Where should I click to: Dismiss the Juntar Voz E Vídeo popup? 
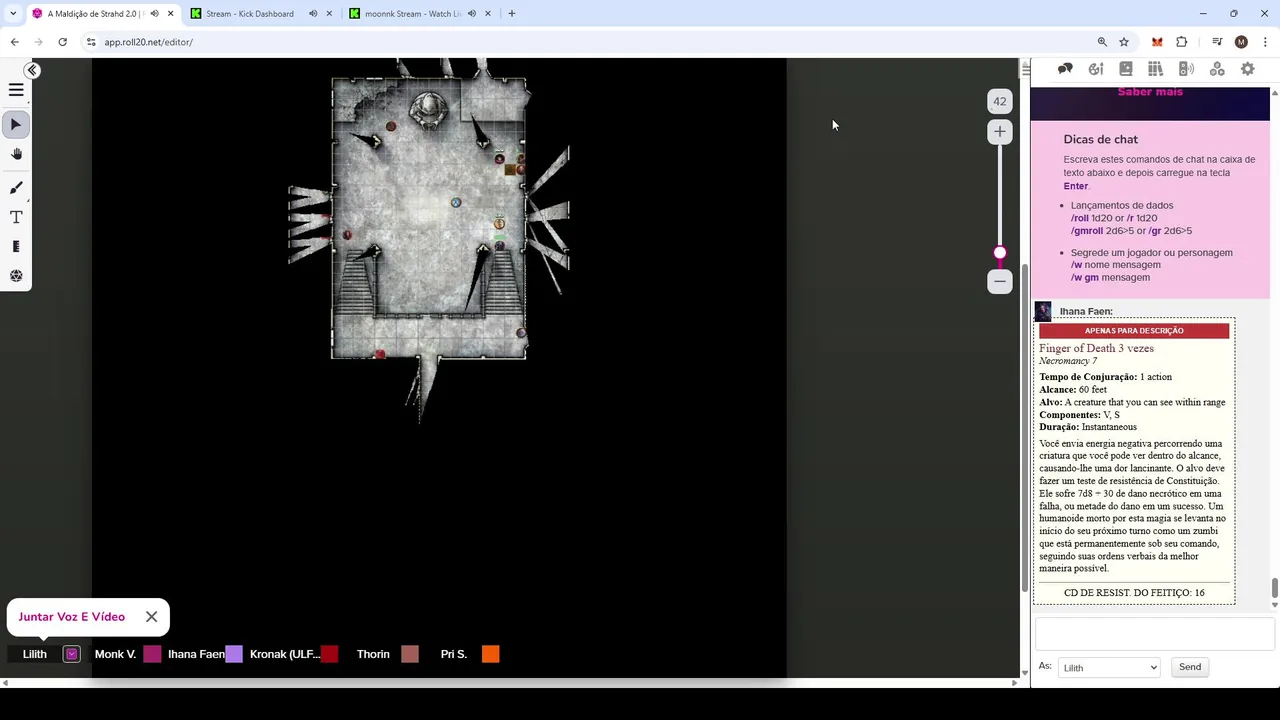coord(151,617)
